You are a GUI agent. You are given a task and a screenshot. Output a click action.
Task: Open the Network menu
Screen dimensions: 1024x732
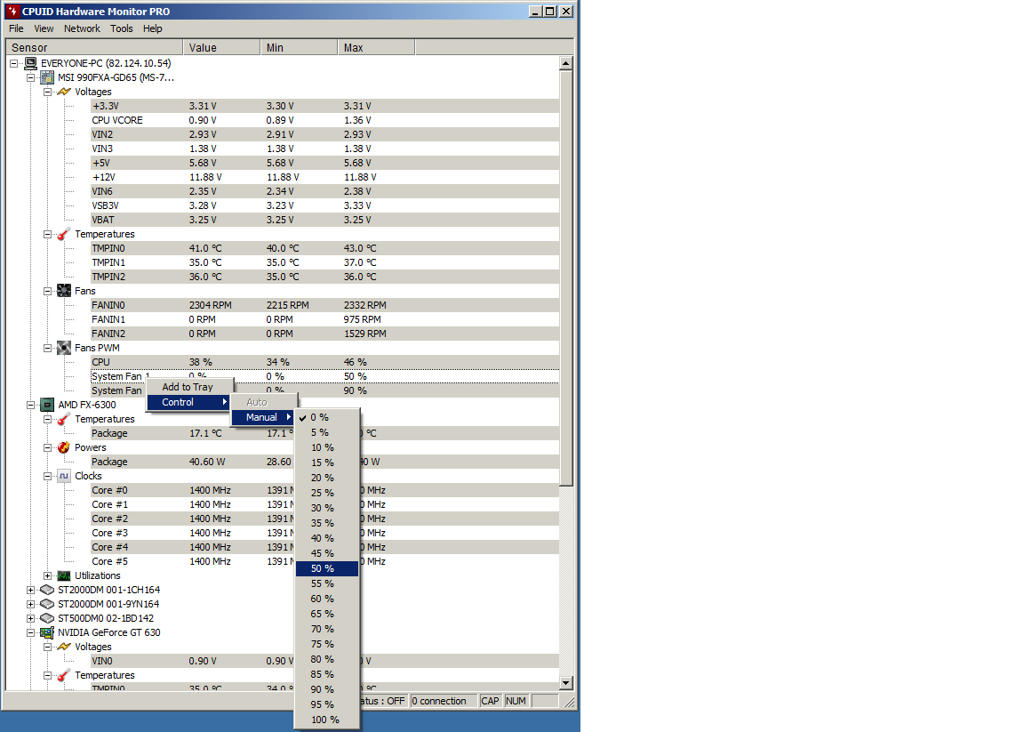[x=82, y=29]
